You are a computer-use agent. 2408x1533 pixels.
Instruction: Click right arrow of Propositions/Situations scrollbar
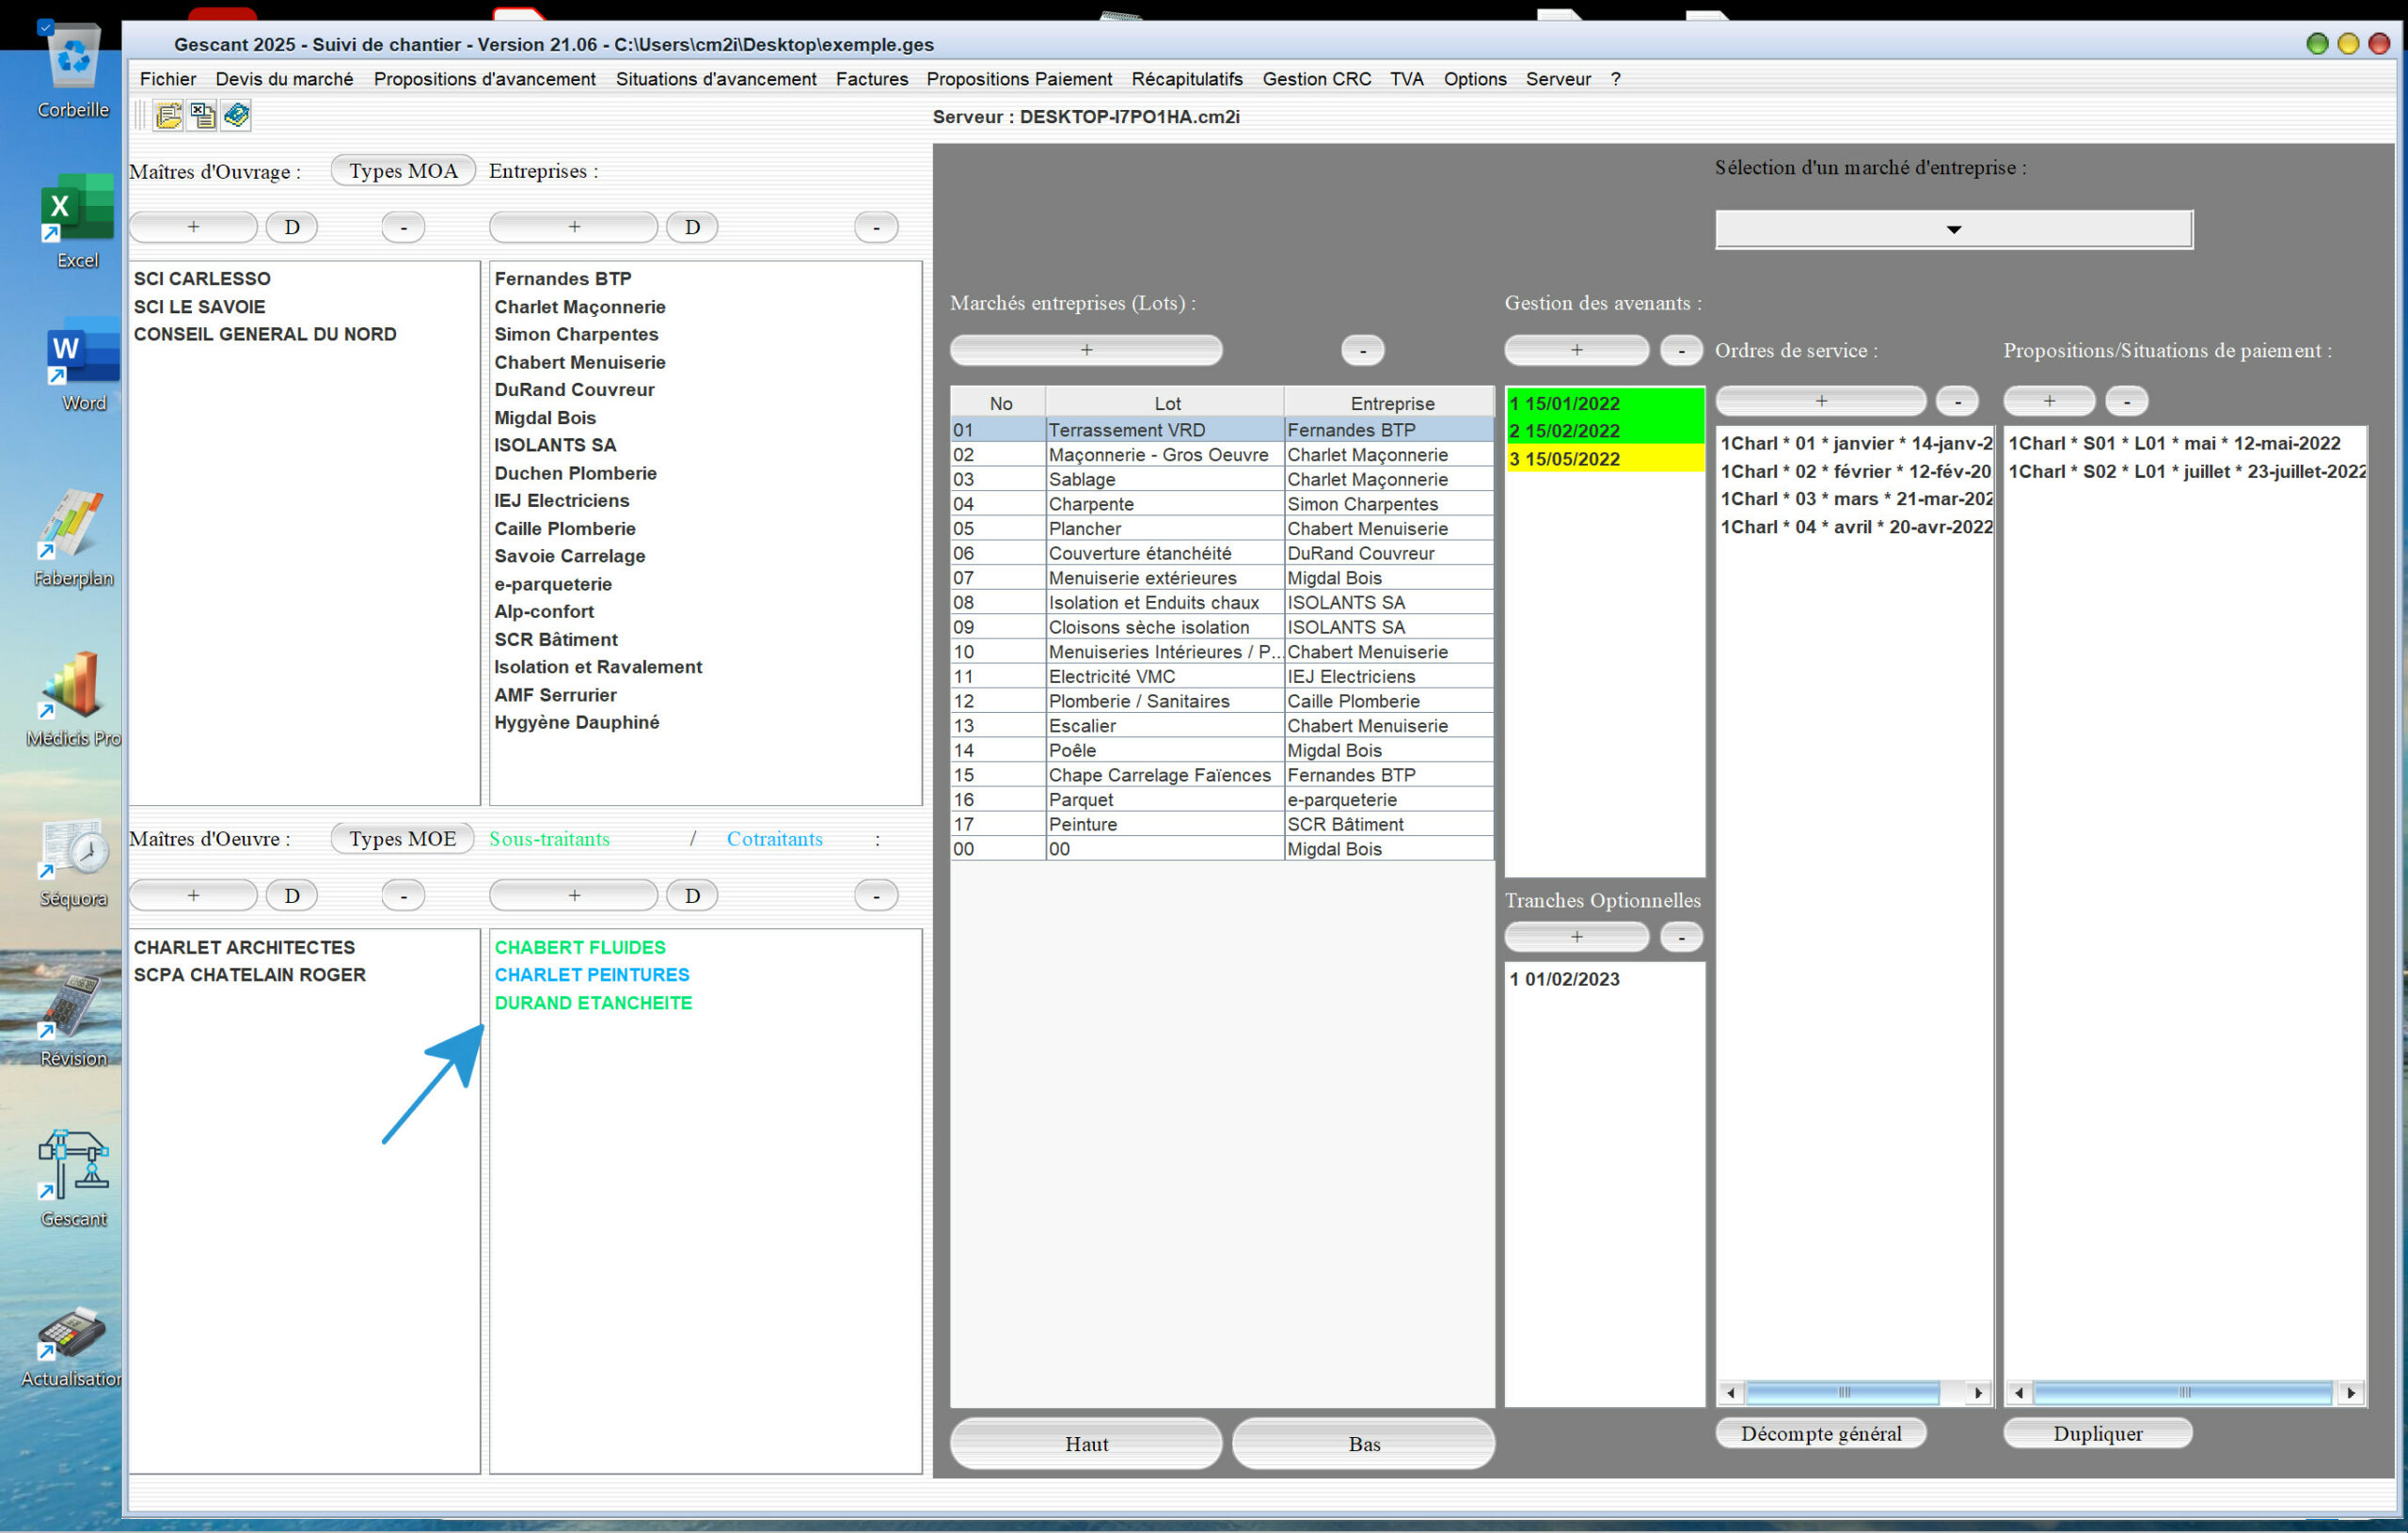(x=2350, y=1392)
